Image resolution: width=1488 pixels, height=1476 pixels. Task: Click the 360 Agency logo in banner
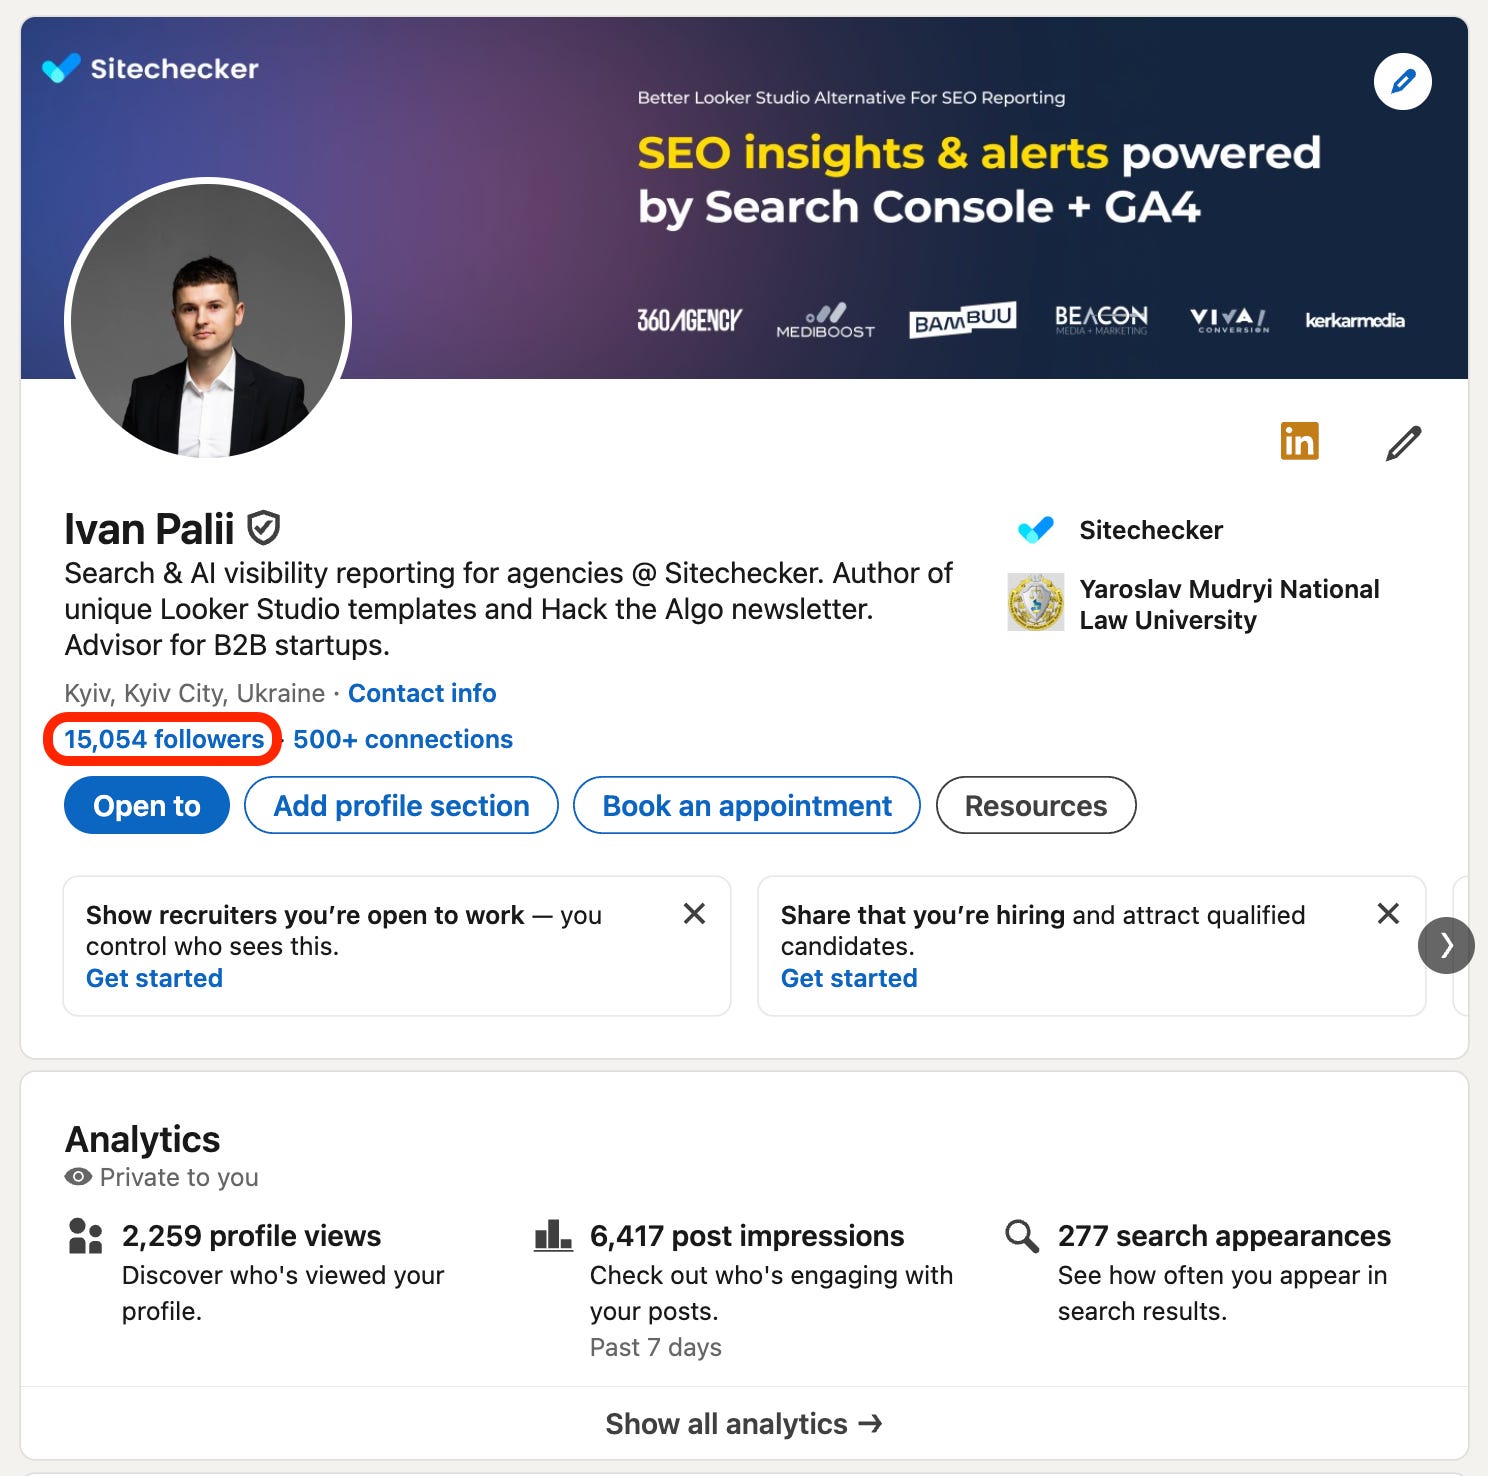click(x=689, y=320)
